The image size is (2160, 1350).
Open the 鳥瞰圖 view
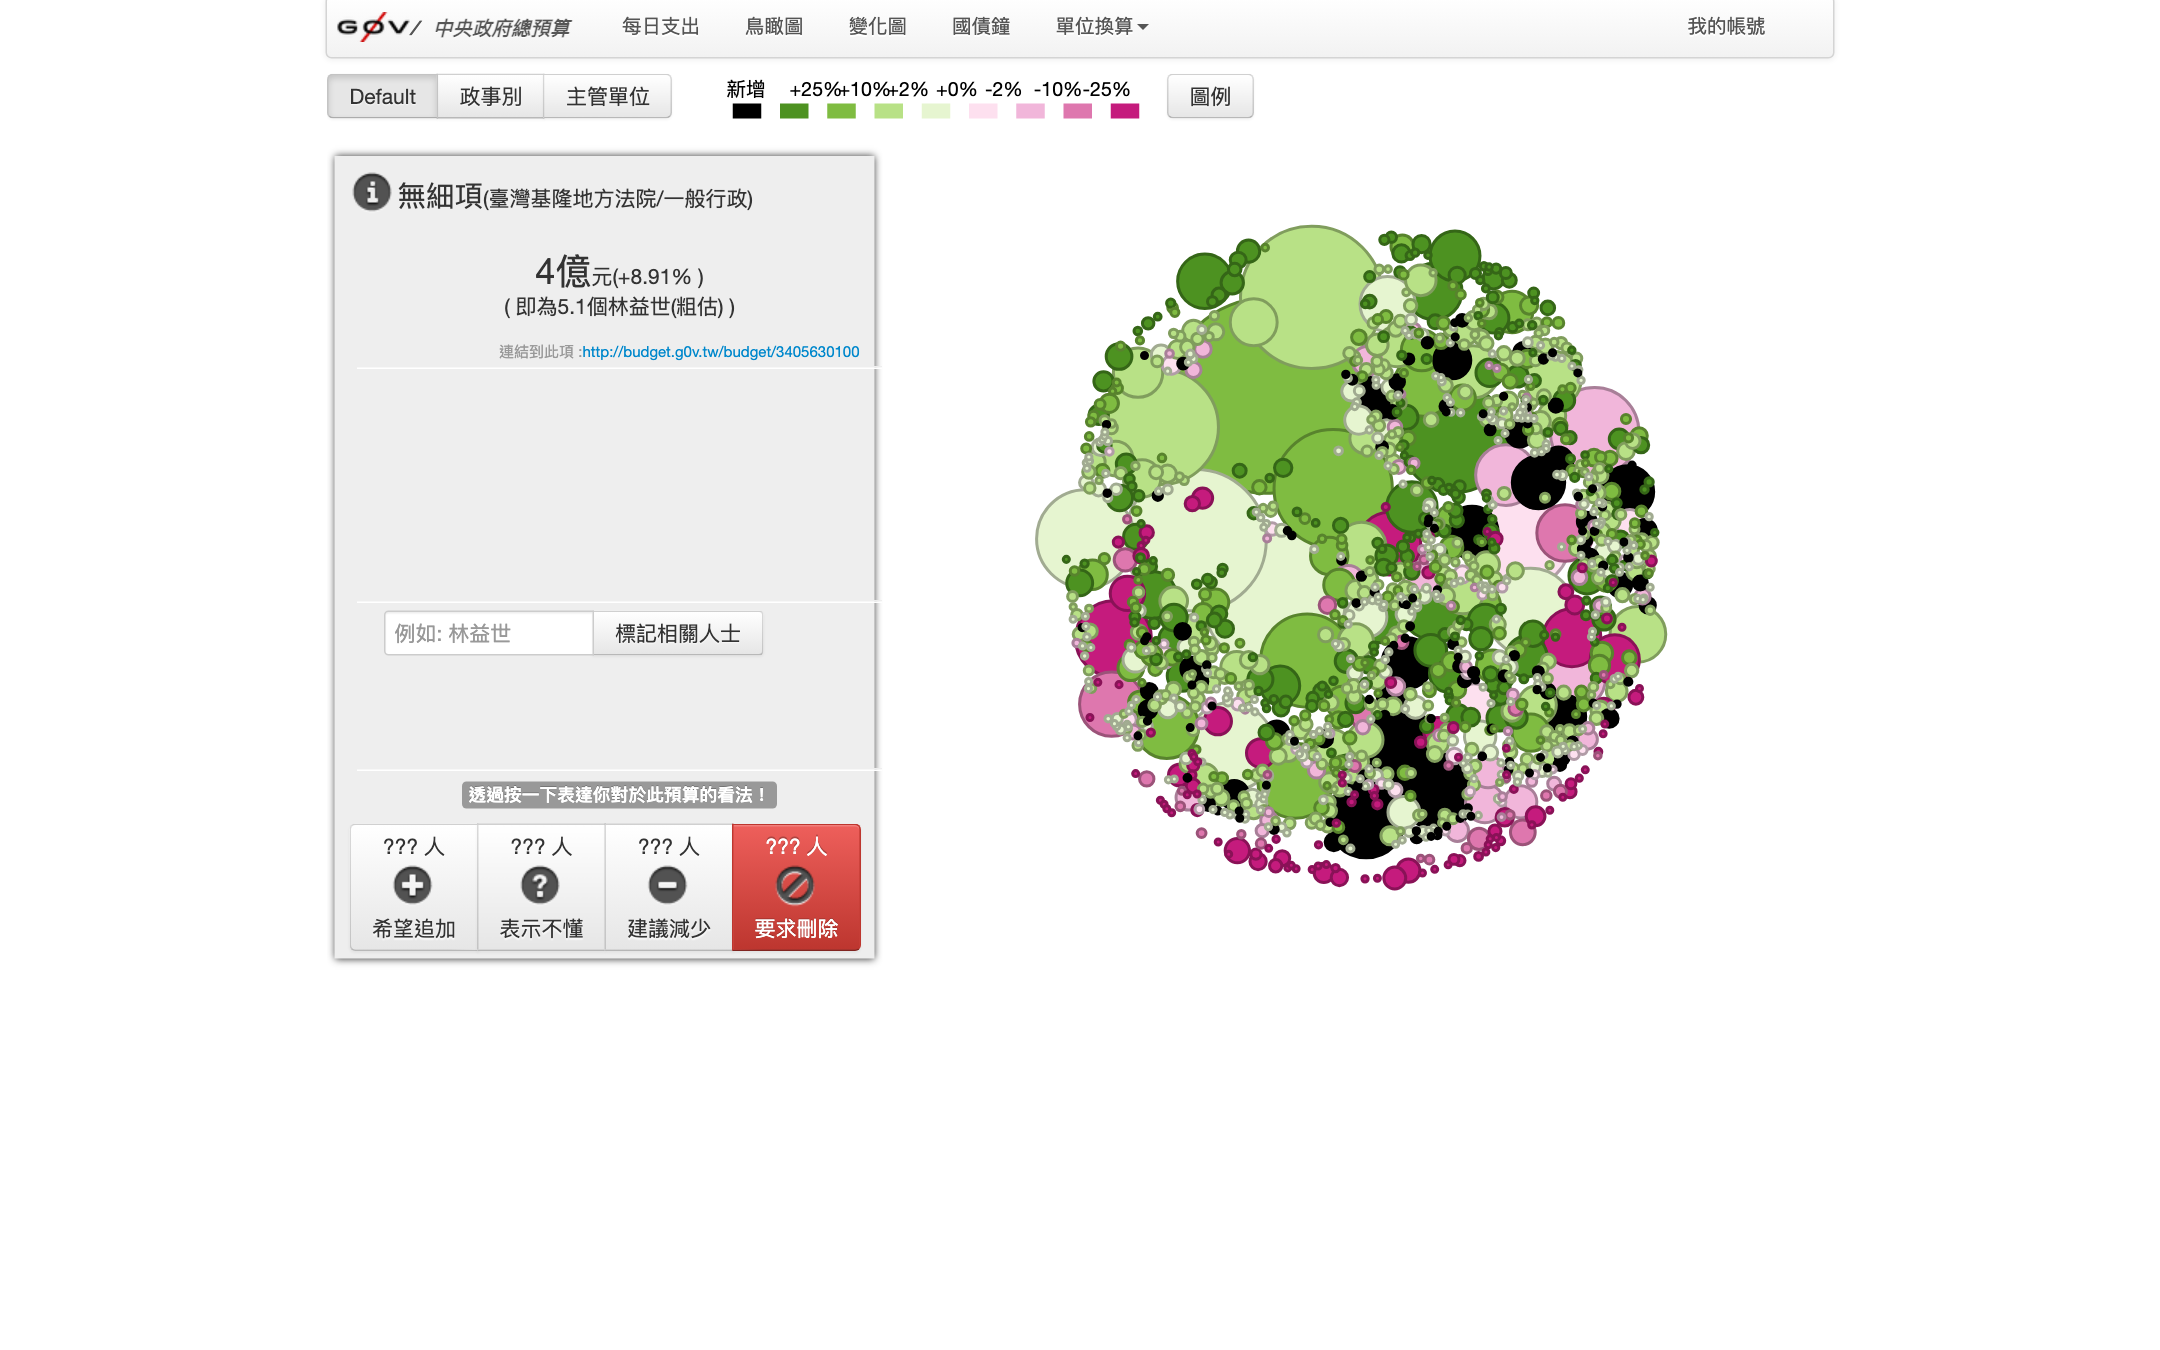[774, 26]
